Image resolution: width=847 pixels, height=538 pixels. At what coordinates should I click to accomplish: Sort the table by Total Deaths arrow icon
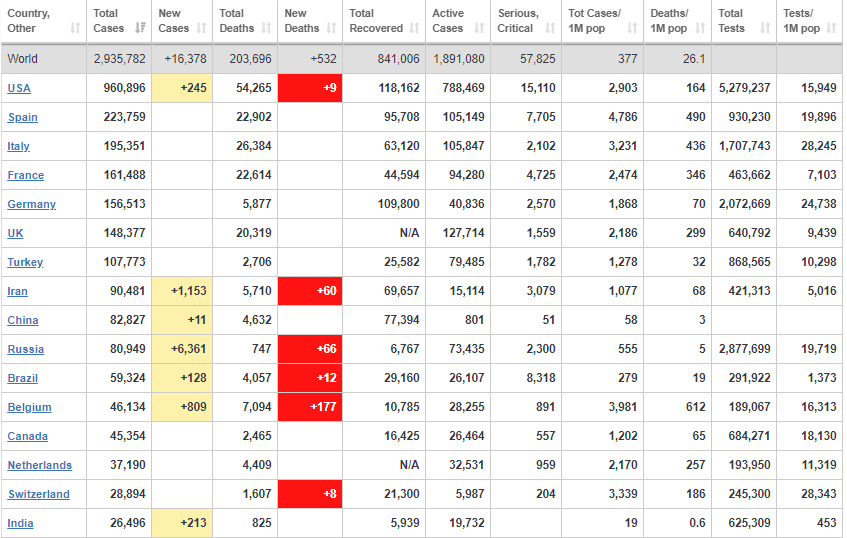click(267, 29)
